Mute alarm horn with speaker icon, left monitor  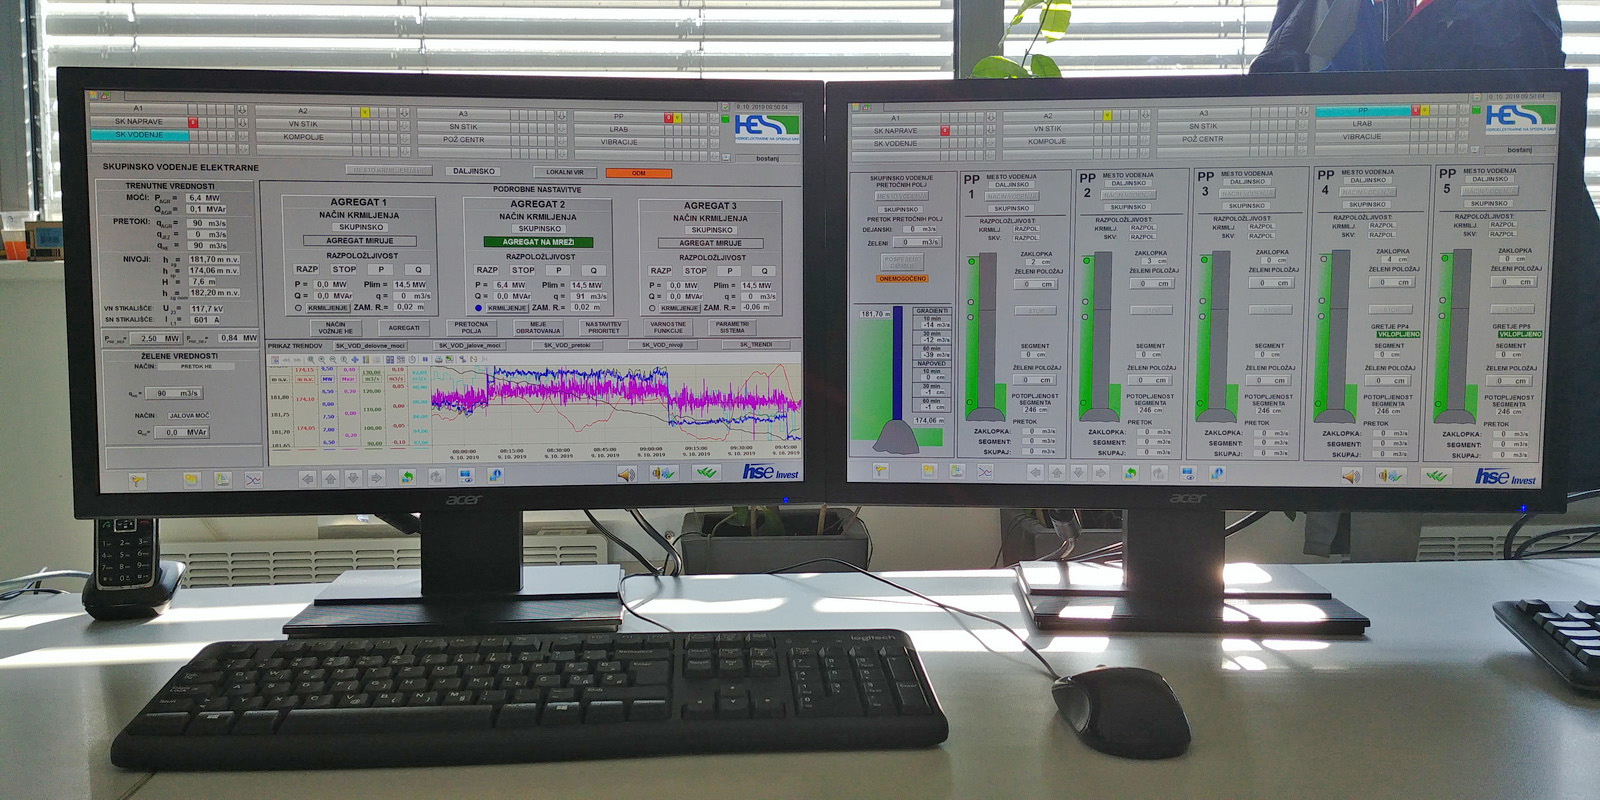625,474
